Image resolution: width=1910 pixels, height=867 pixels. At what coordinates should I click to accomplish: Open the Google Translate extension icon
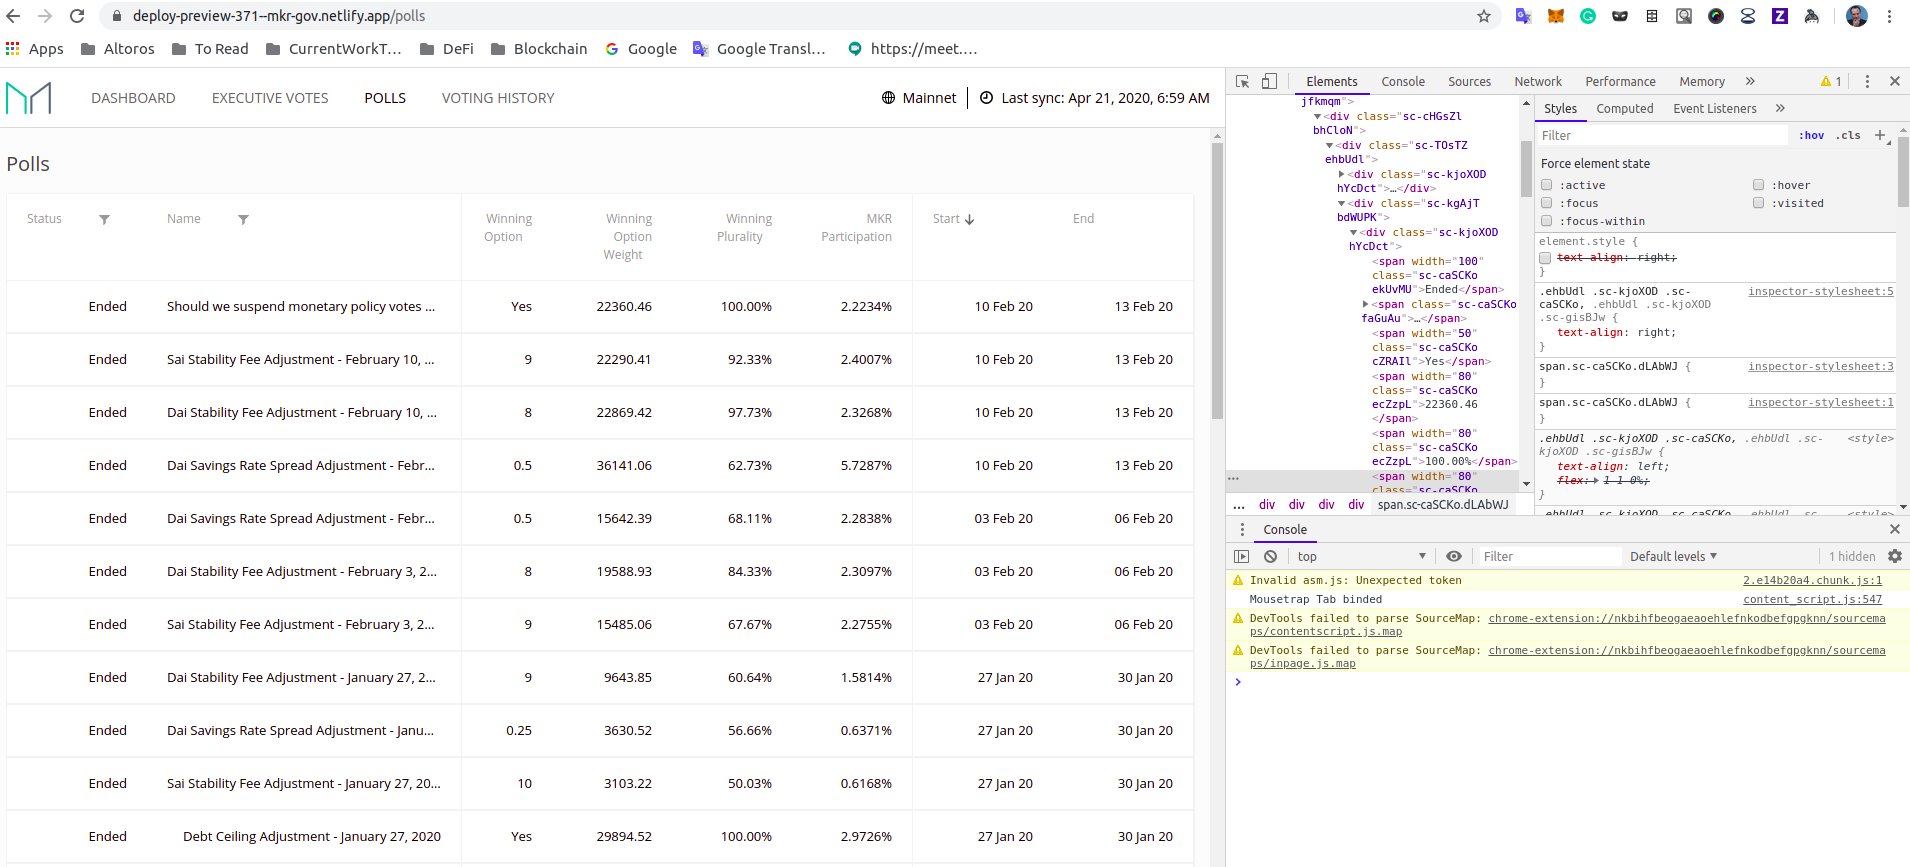point(1523,16)
